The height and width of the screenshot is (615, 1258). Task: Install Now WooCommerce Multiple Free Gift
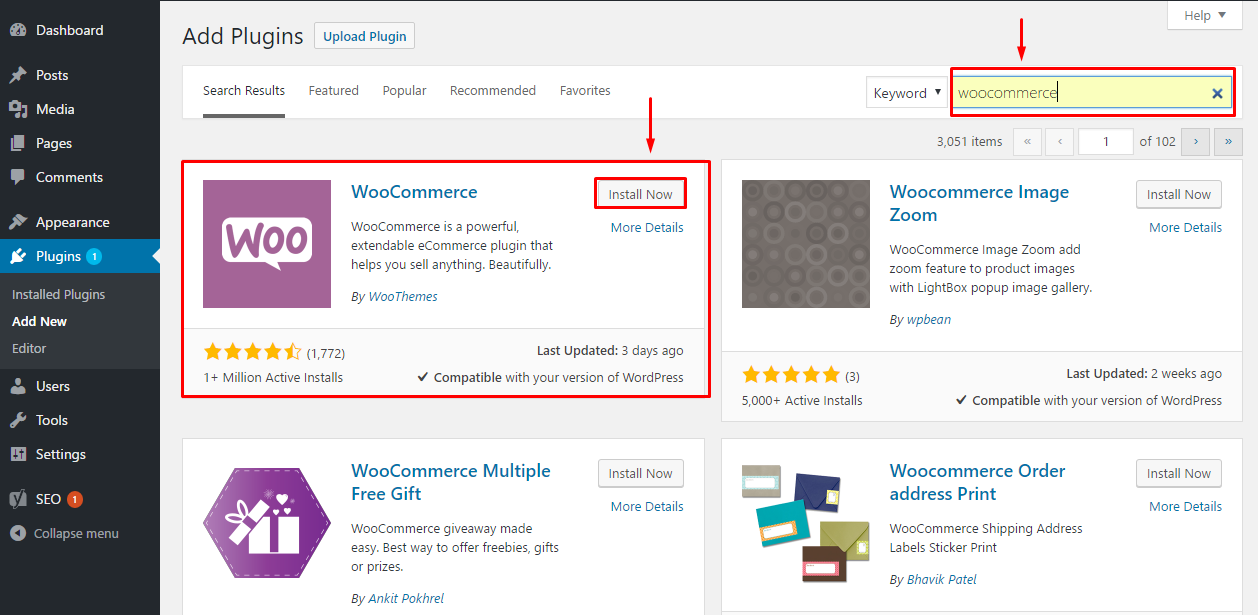pyautogui.click(x=640, y=473)
